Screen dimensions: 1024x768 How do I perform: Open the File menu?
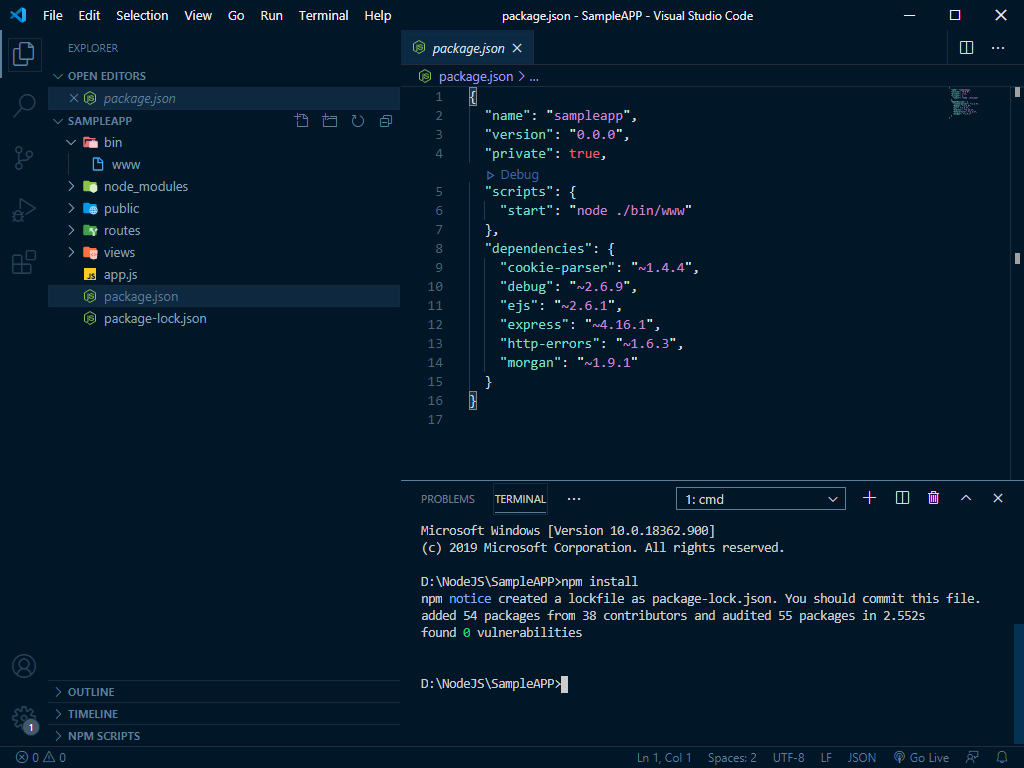(x=53, y=15)
